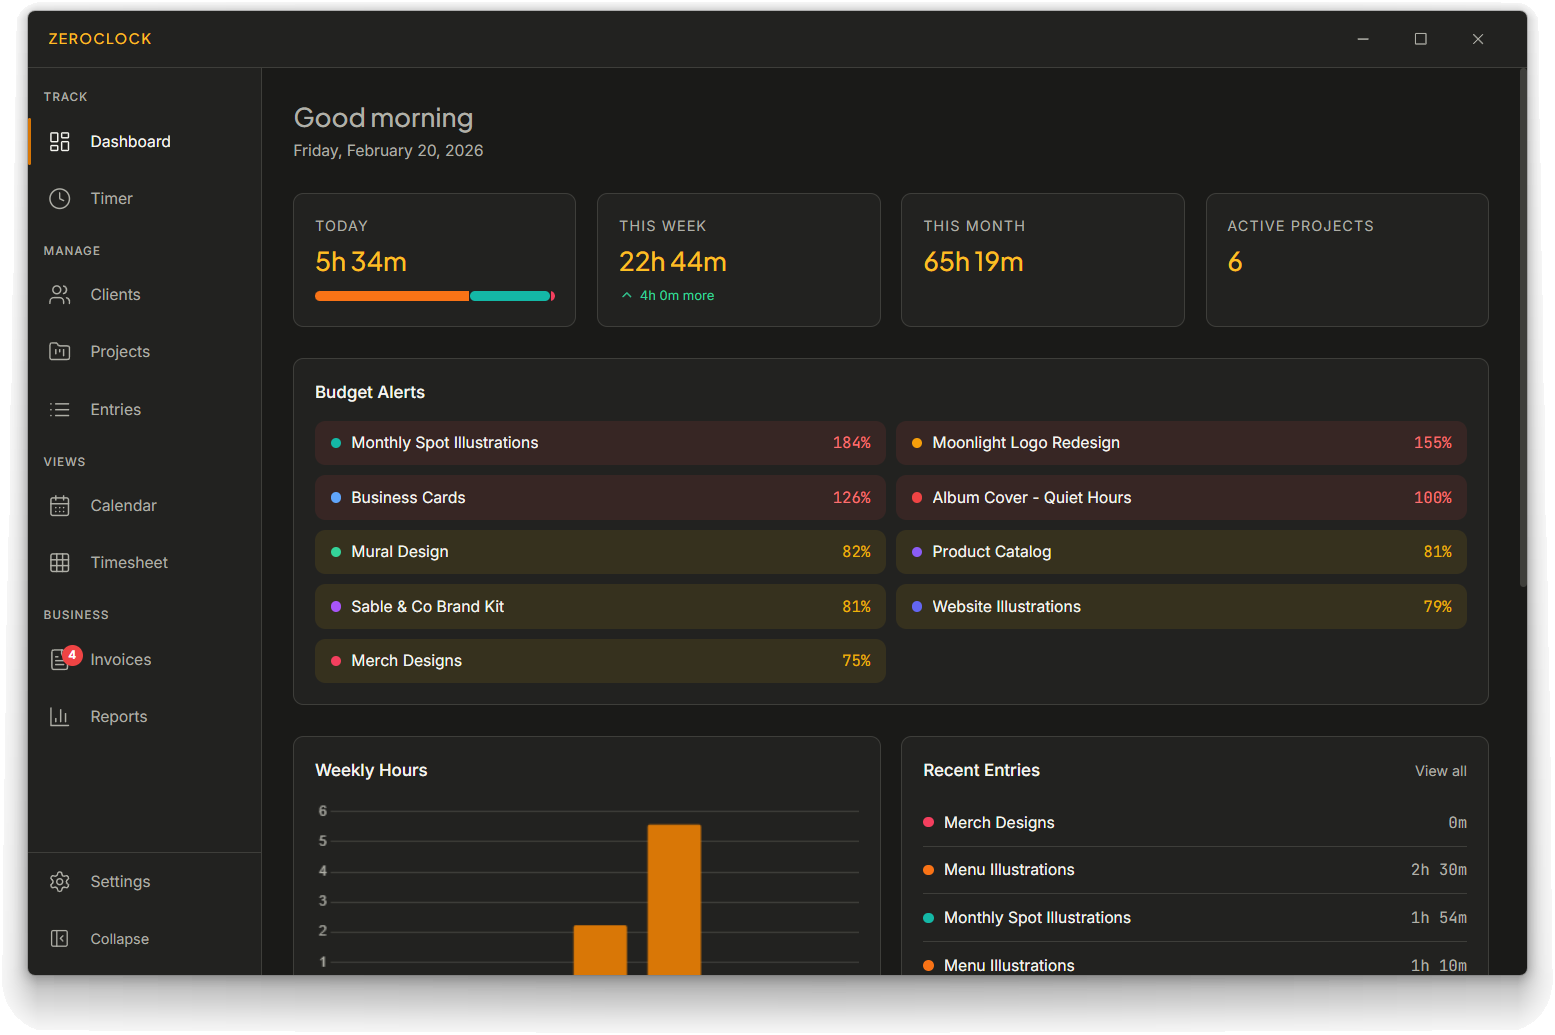
Task: Click the progress bar on the Today card
Action: point(434,295)
